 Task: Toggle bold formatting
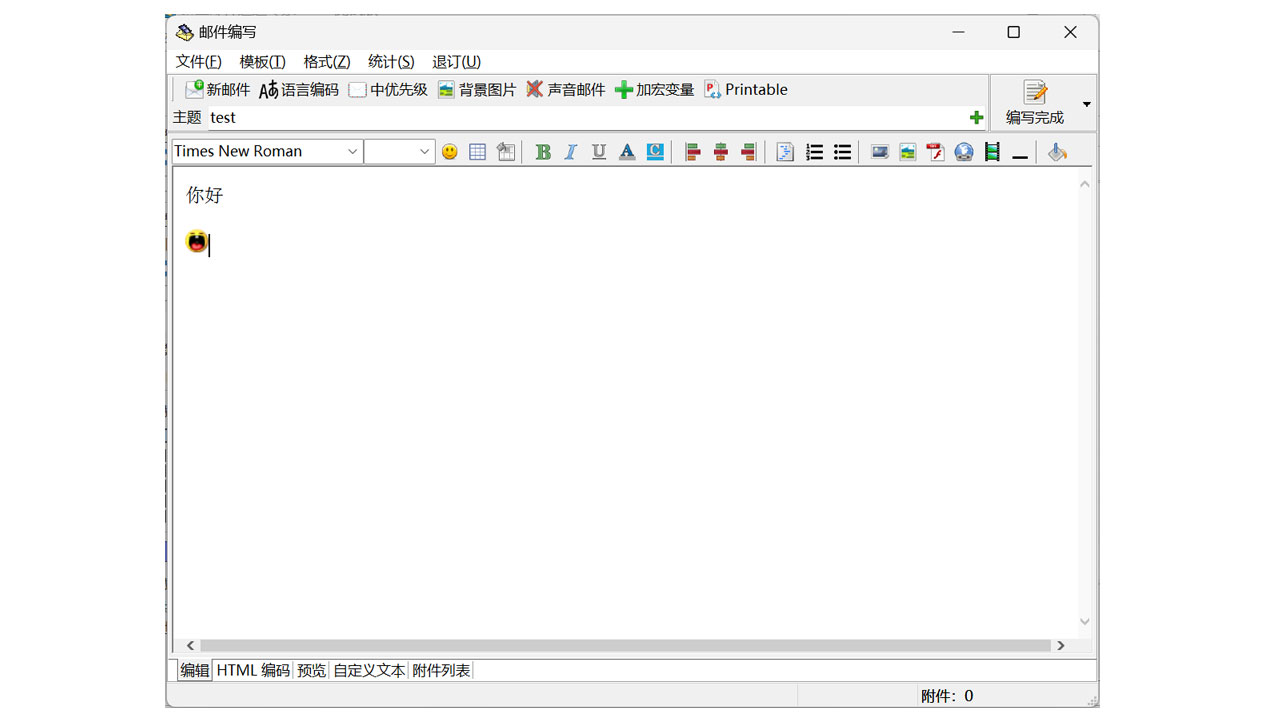click(543, 151)
